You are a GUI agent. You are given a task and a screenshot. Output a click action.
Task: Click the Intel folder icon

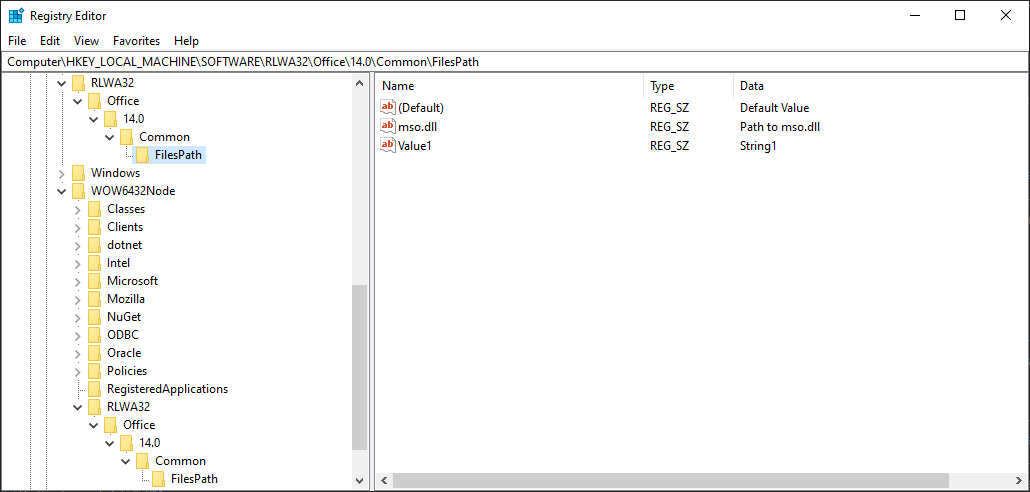(x=95, y=263)
